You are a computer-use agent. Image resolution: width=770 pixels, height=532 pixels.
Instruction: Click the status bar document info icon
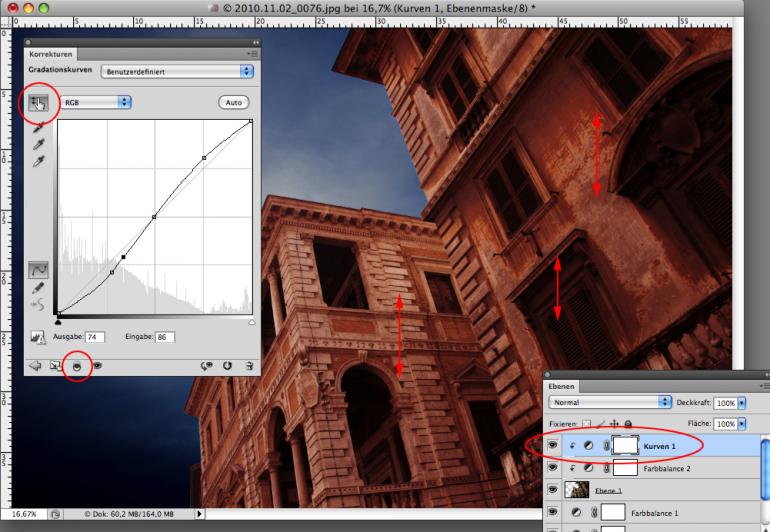click(55, 514)
